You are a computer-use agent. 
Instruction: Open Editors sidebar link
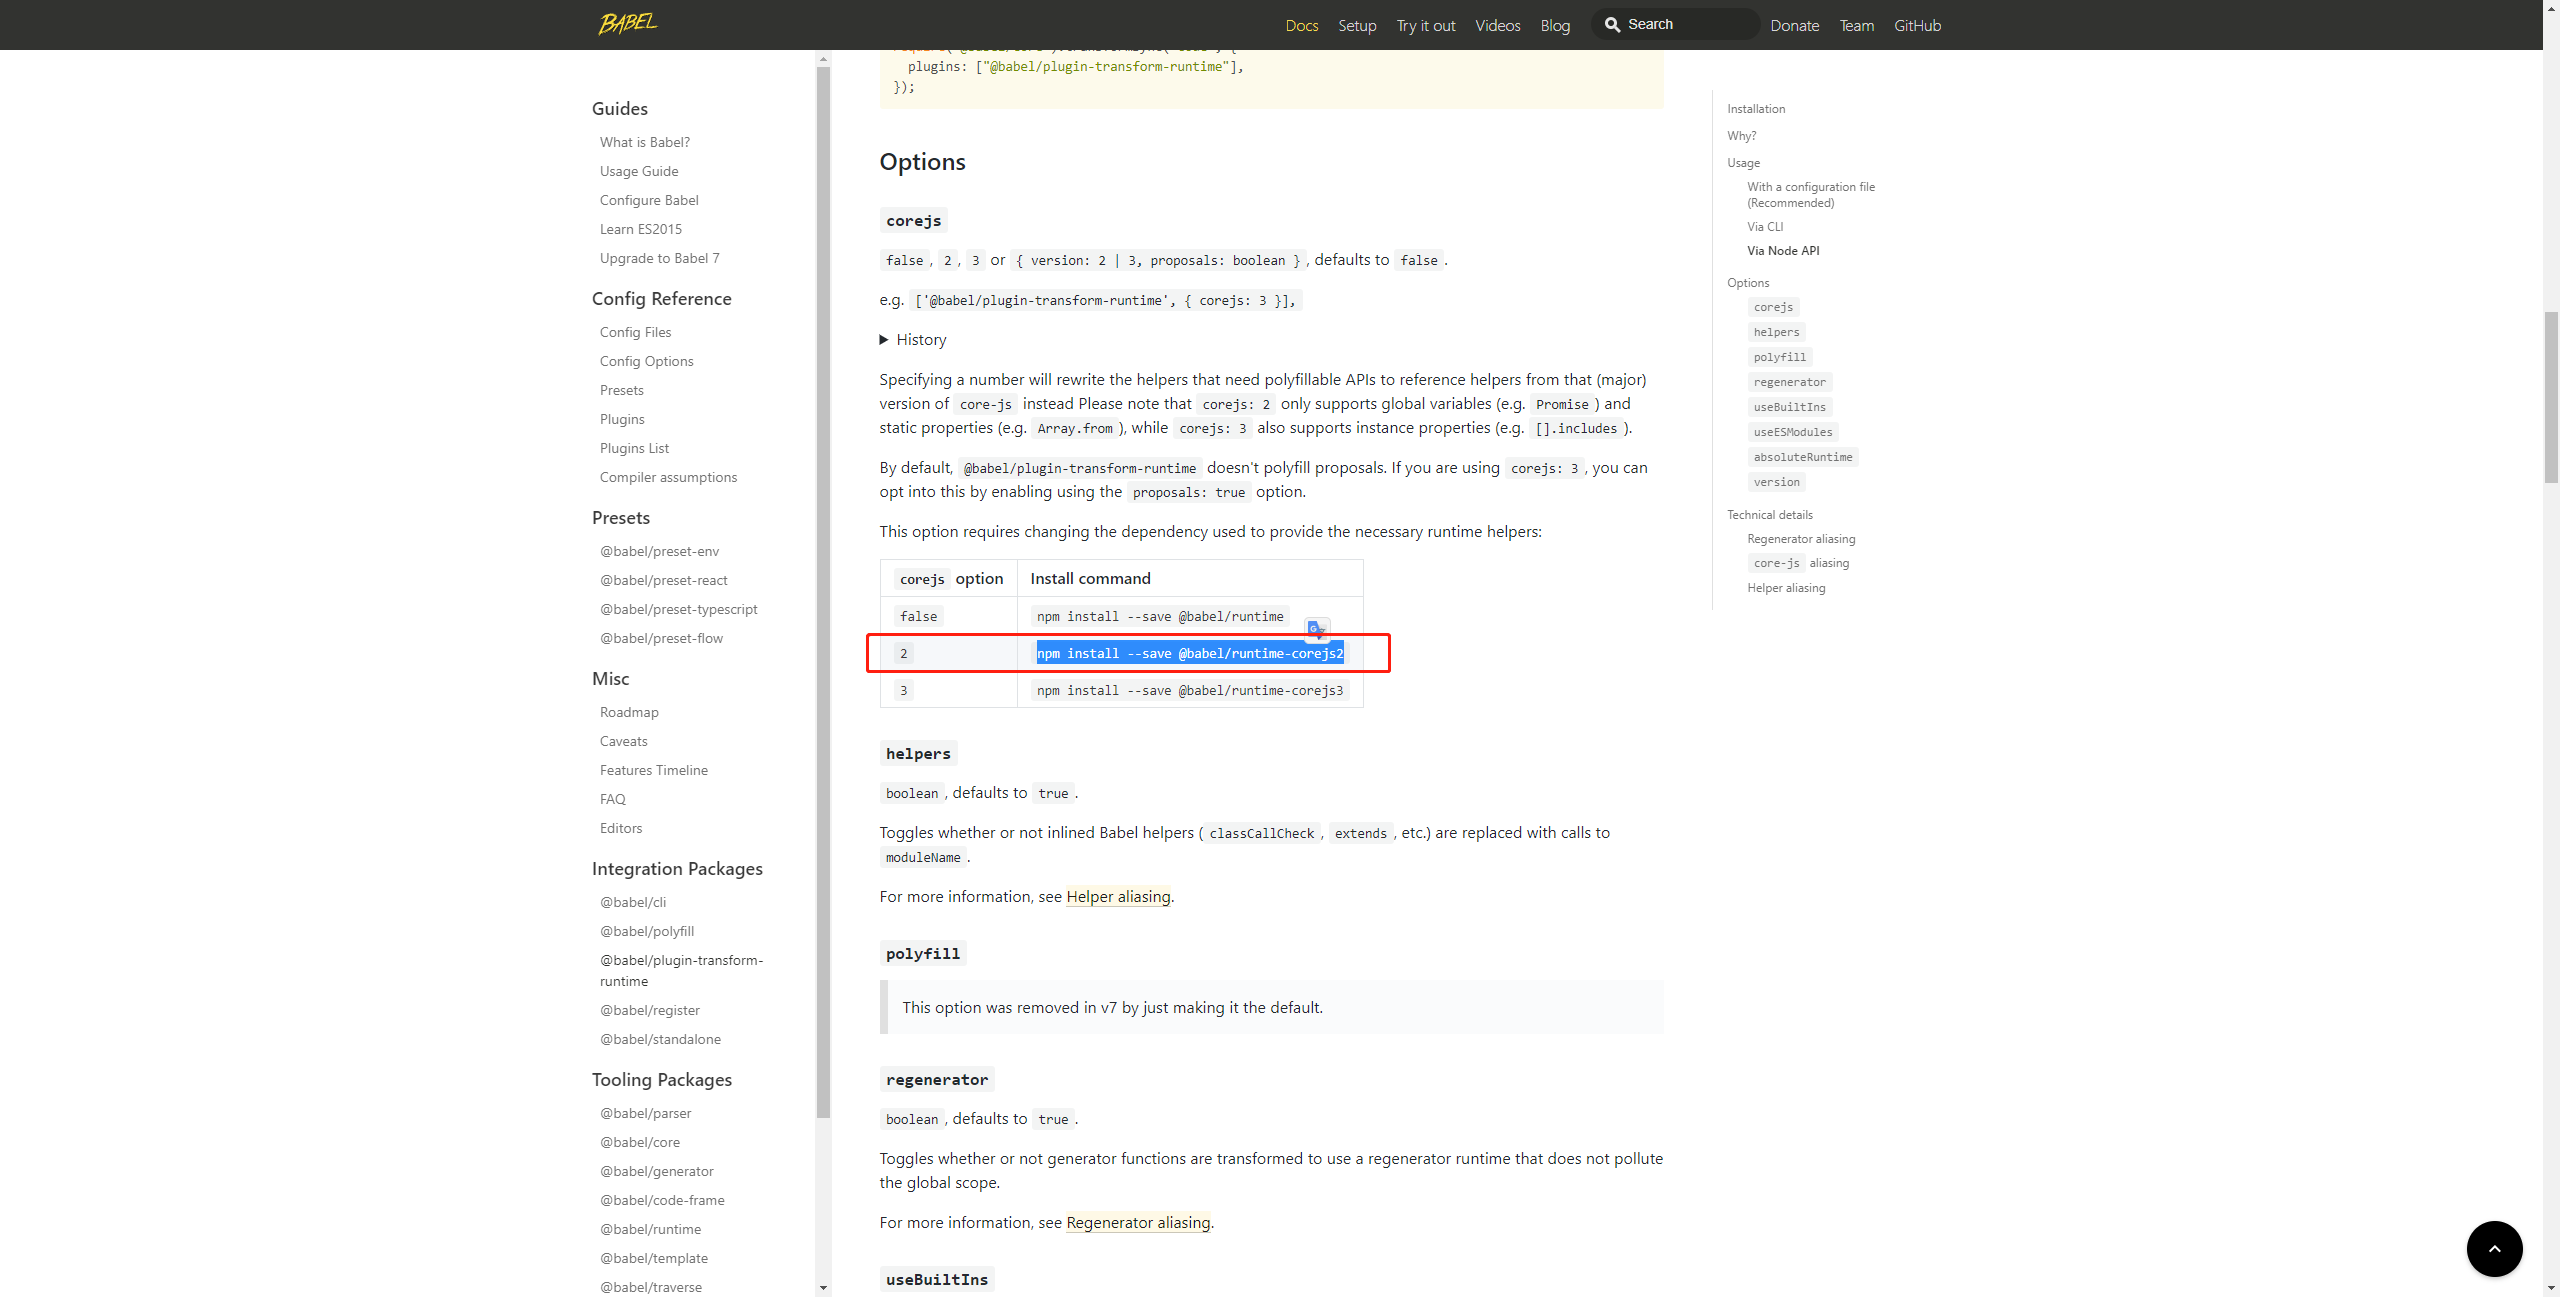621,828
